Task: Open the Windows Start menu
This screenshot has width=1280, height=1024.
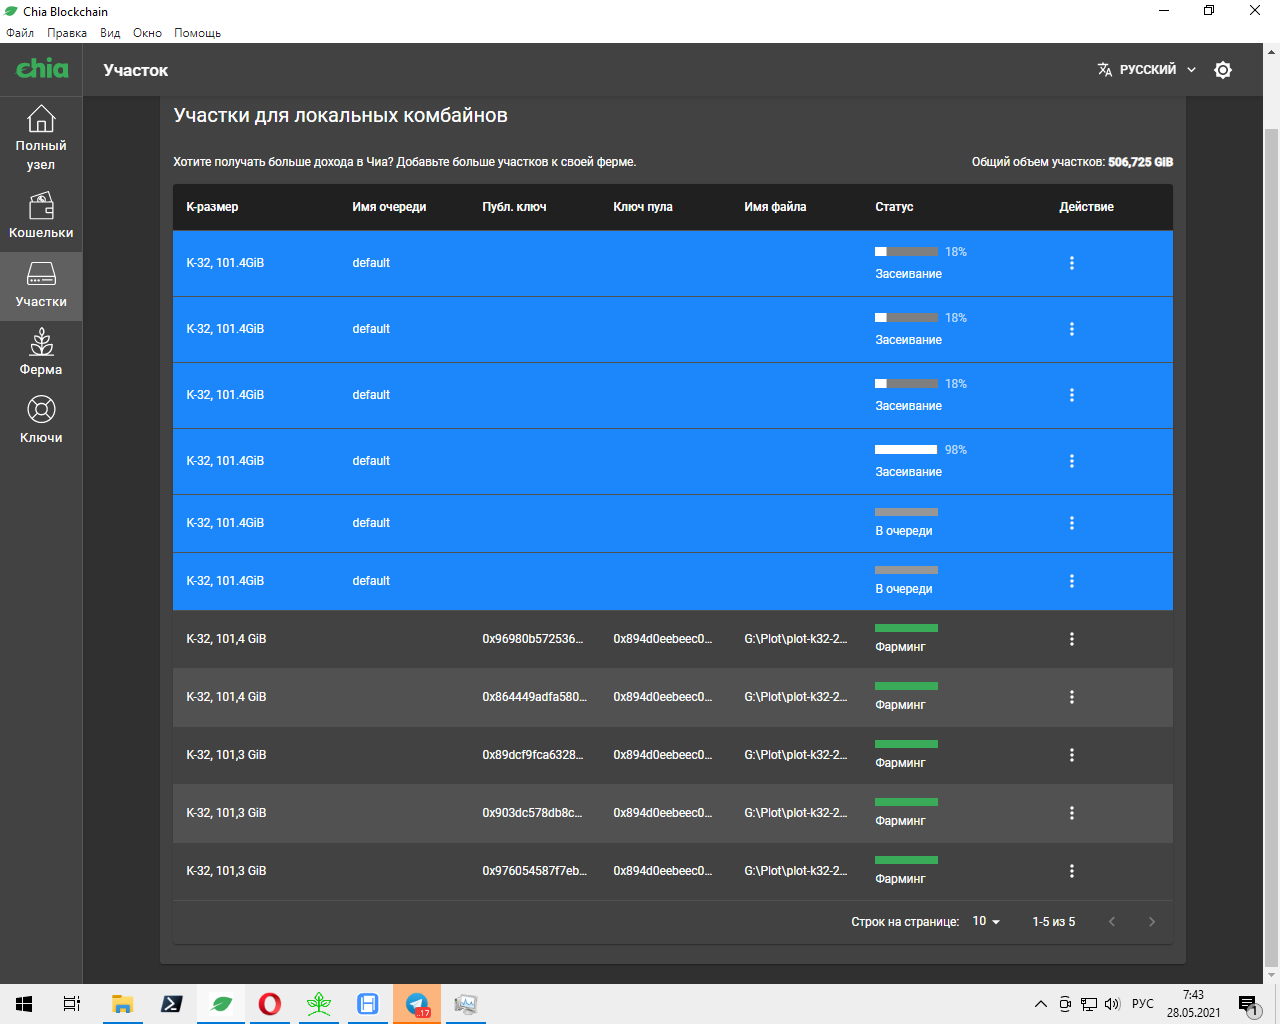Action: (x=24, y=1004)
